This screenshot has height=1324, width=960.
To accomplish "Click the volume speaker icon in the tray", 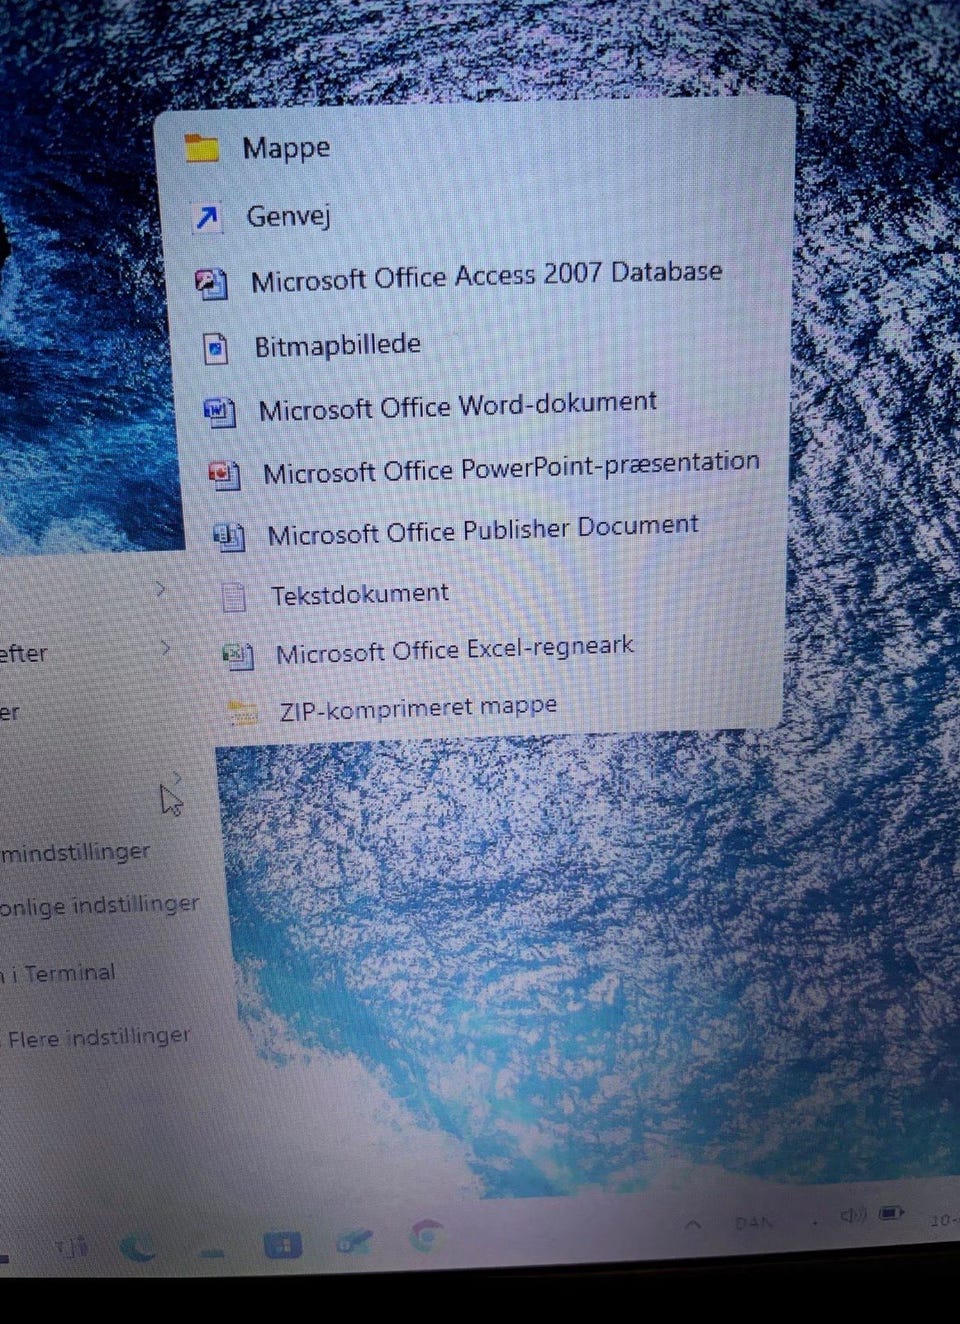I will pos(852,1215).
